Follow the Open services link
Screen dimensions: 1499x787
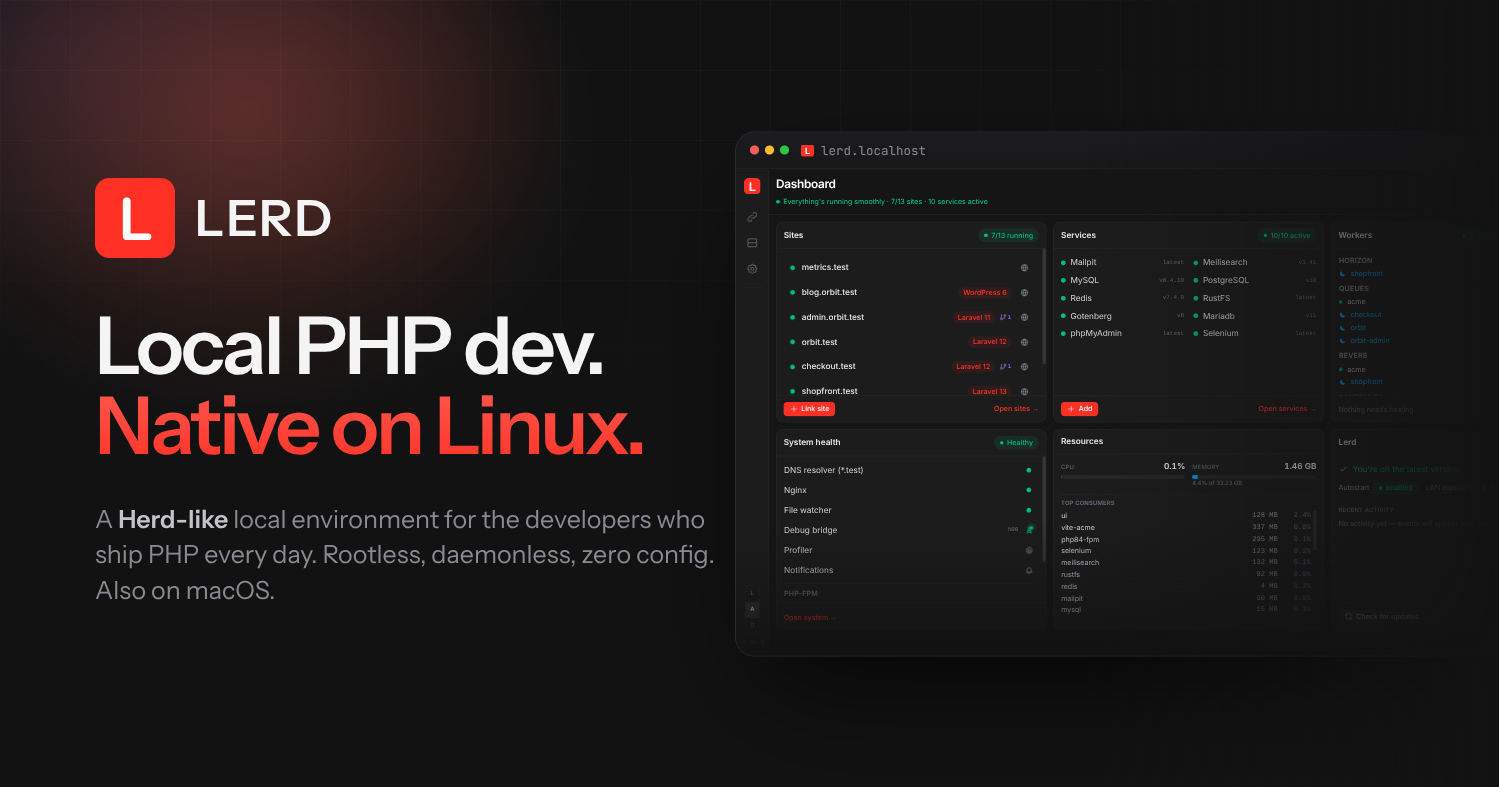click(x=1286, y=409)
